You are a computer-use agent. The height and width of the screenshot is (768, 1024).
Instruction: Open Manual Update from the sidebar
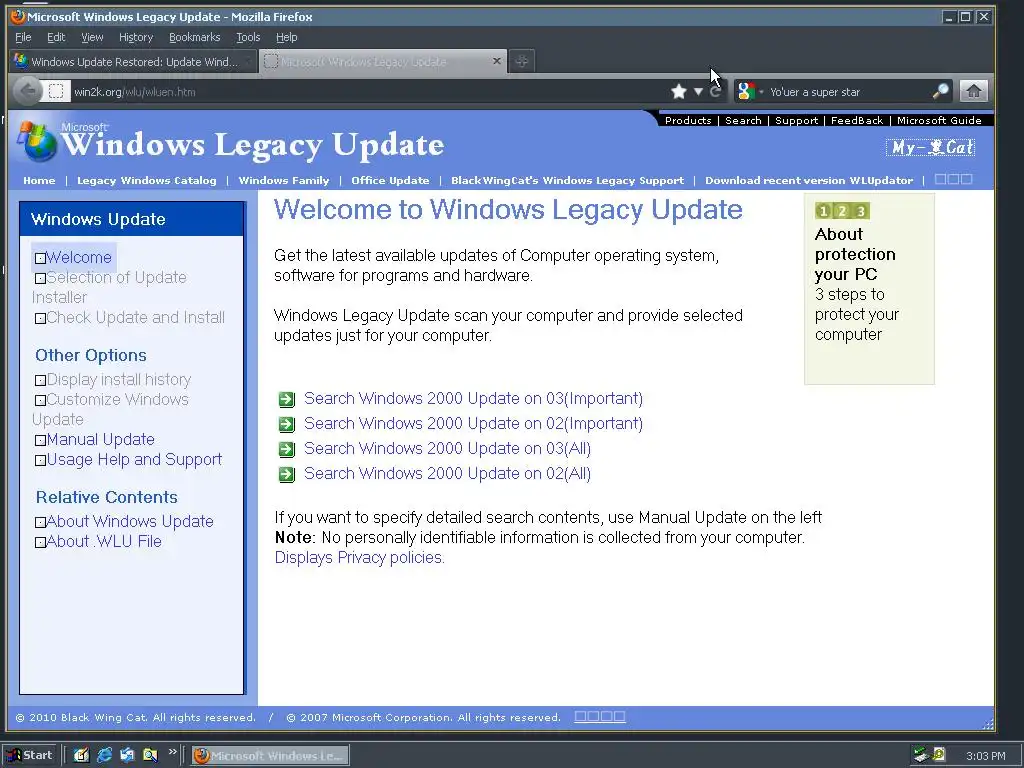[x=101, y=440]
